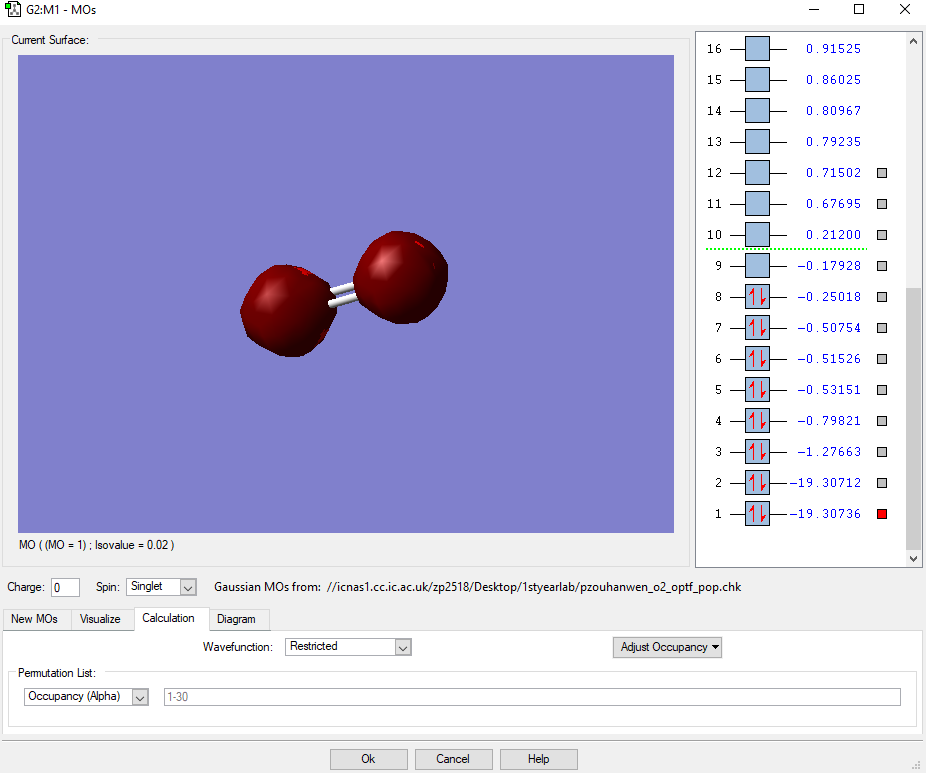This screenshot has height=773, width=926.
Task: Toggle the grey surface marker beside MO 2
Action: pos(882,483)
